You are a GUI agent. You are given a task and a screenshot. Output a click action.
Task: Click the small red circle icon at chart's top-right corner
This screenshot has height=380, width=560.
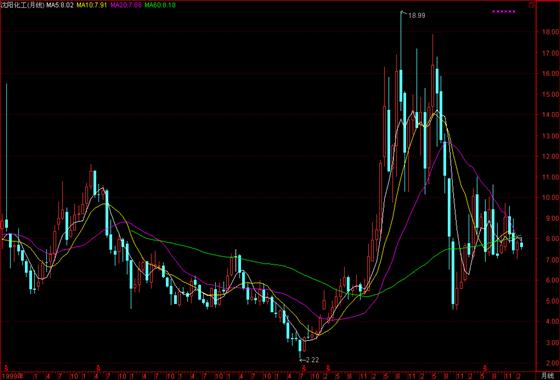531,5
